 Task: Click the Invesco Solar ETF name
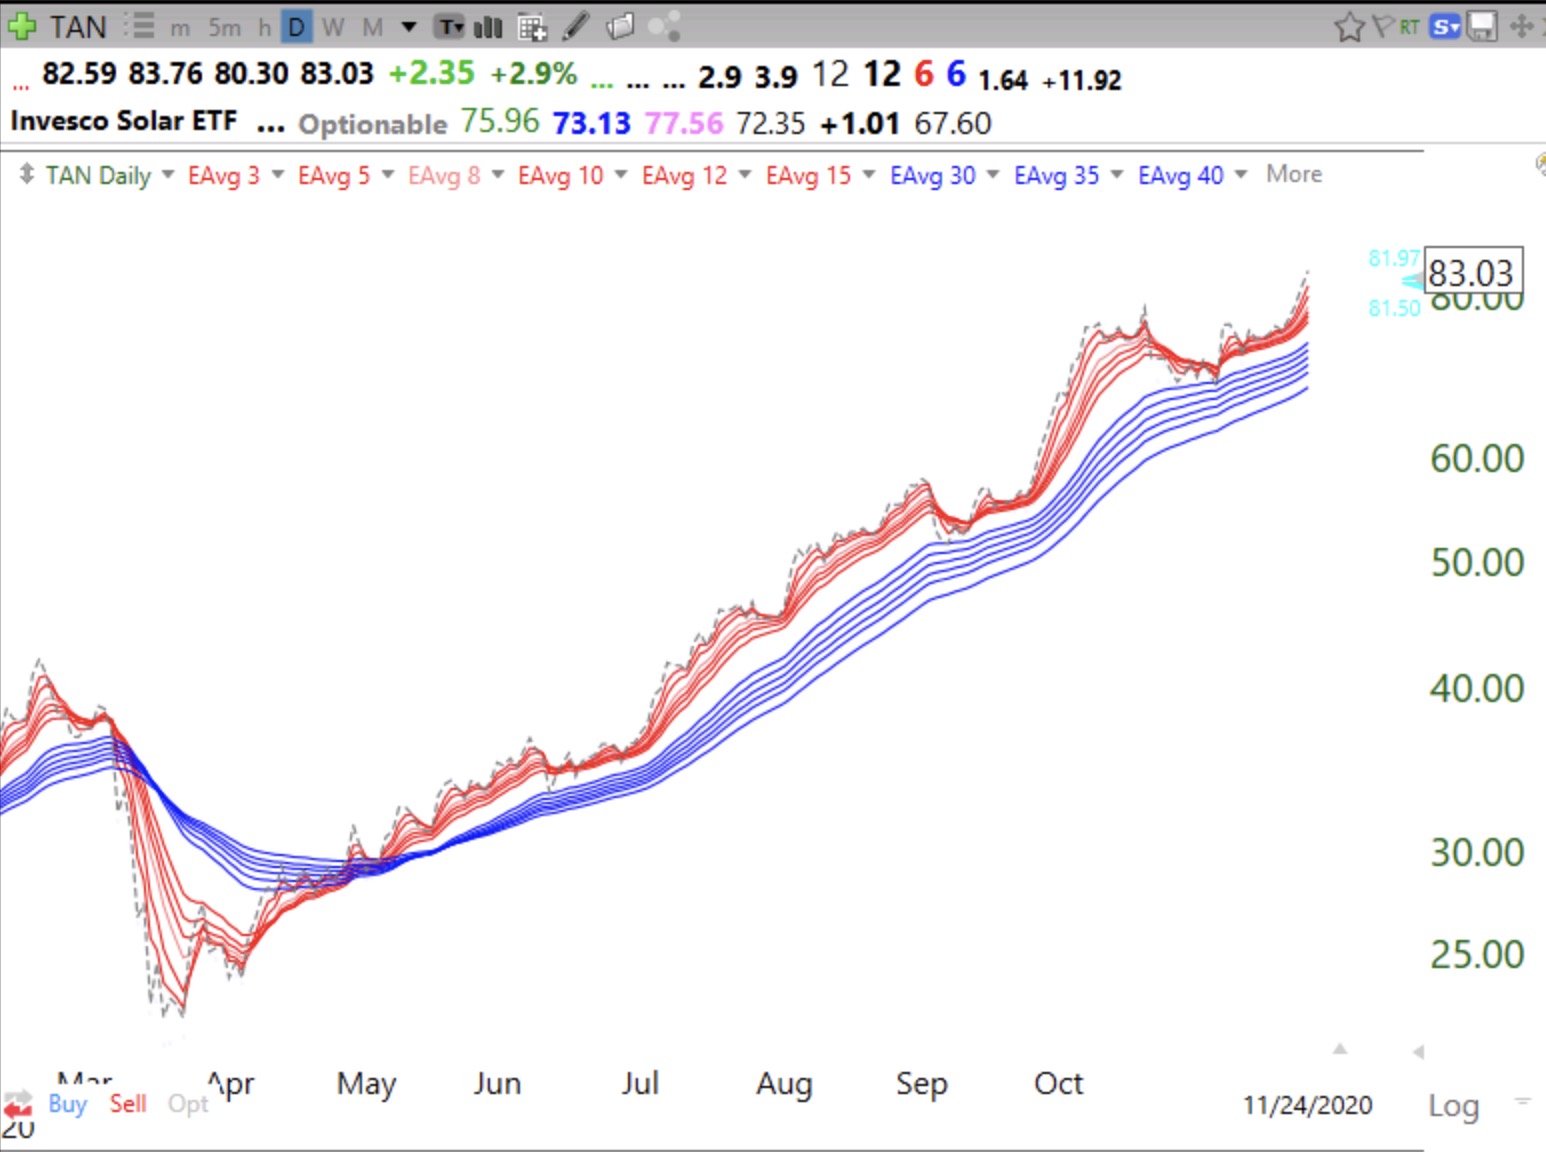[123, 121]
